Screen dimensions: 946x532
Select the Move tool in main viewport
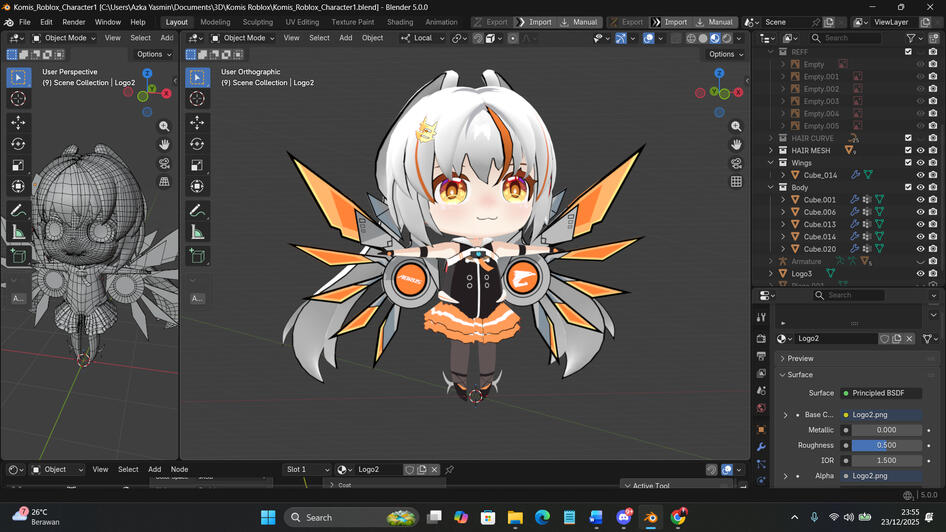click(197, 122)
